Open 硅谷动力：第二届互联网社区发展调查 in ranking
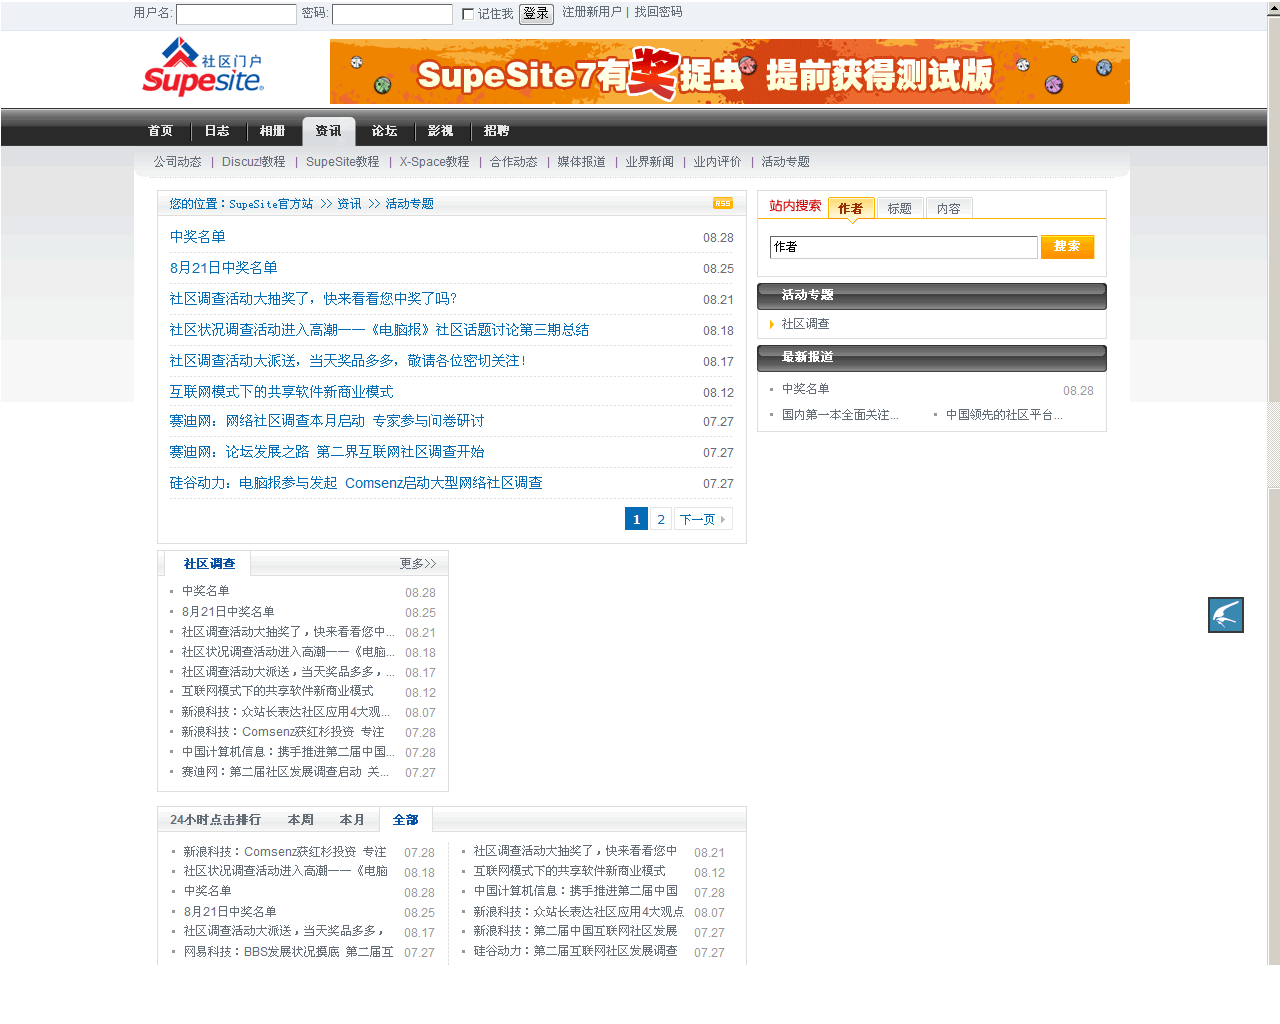This screenshot has height=1024, width=1280. click(575, 951)
